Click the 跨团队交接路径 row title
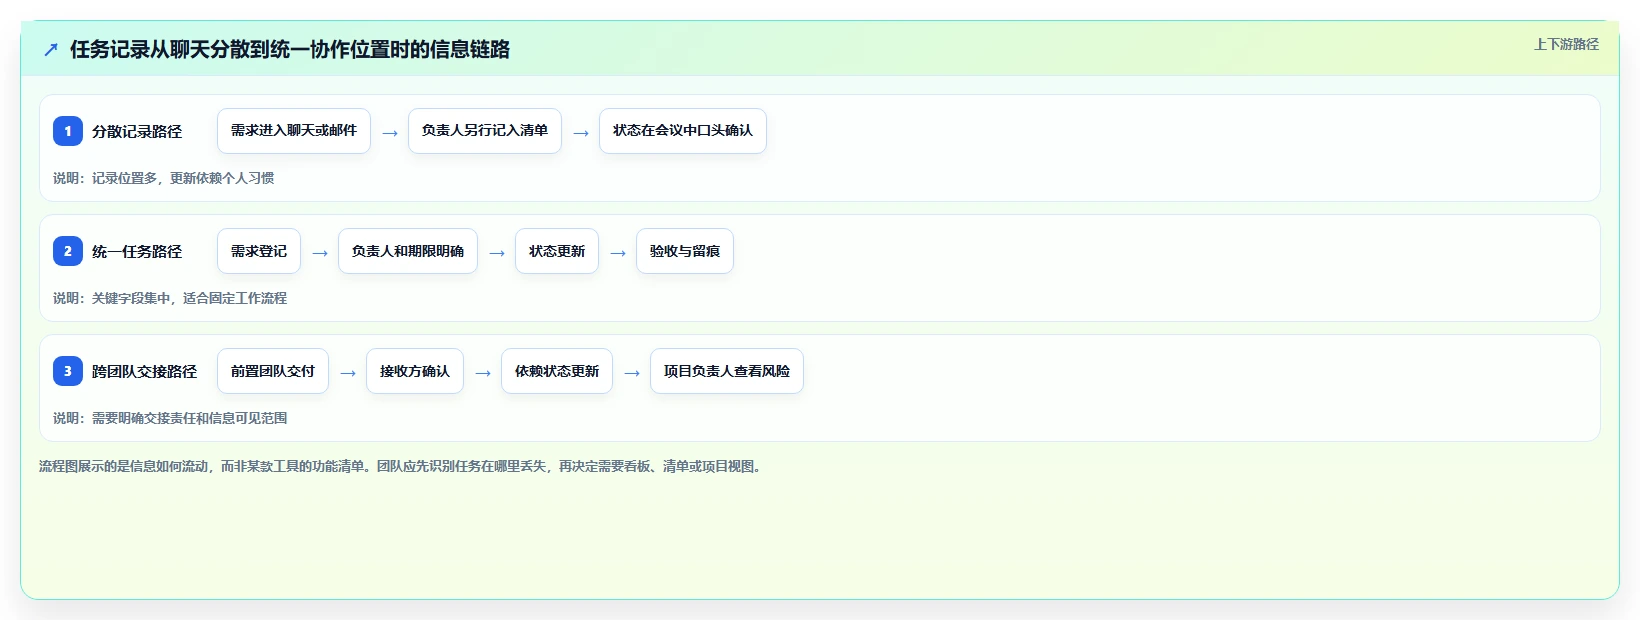The image size is (1640, 620). pyautogui.click(x=144, y=371)
